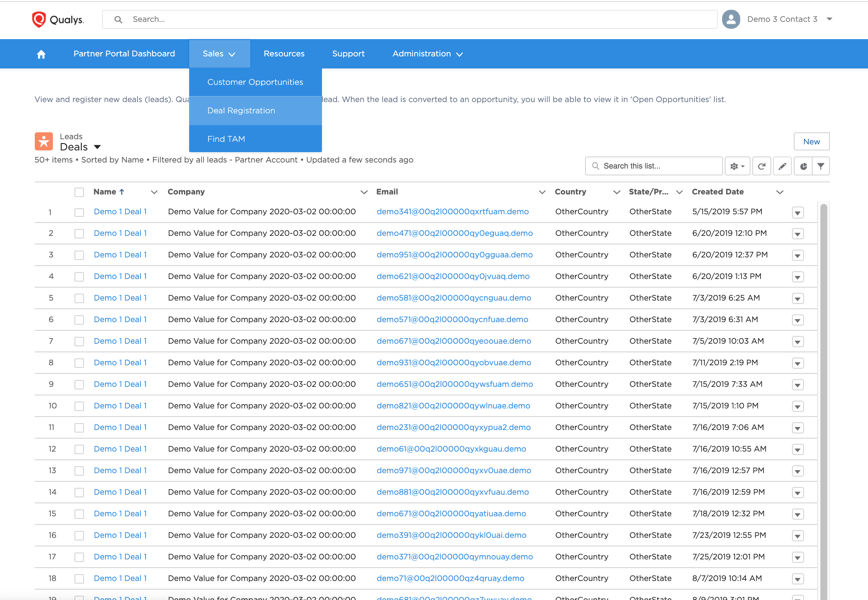Expand the Deals list view picker

tap(97, 148)
